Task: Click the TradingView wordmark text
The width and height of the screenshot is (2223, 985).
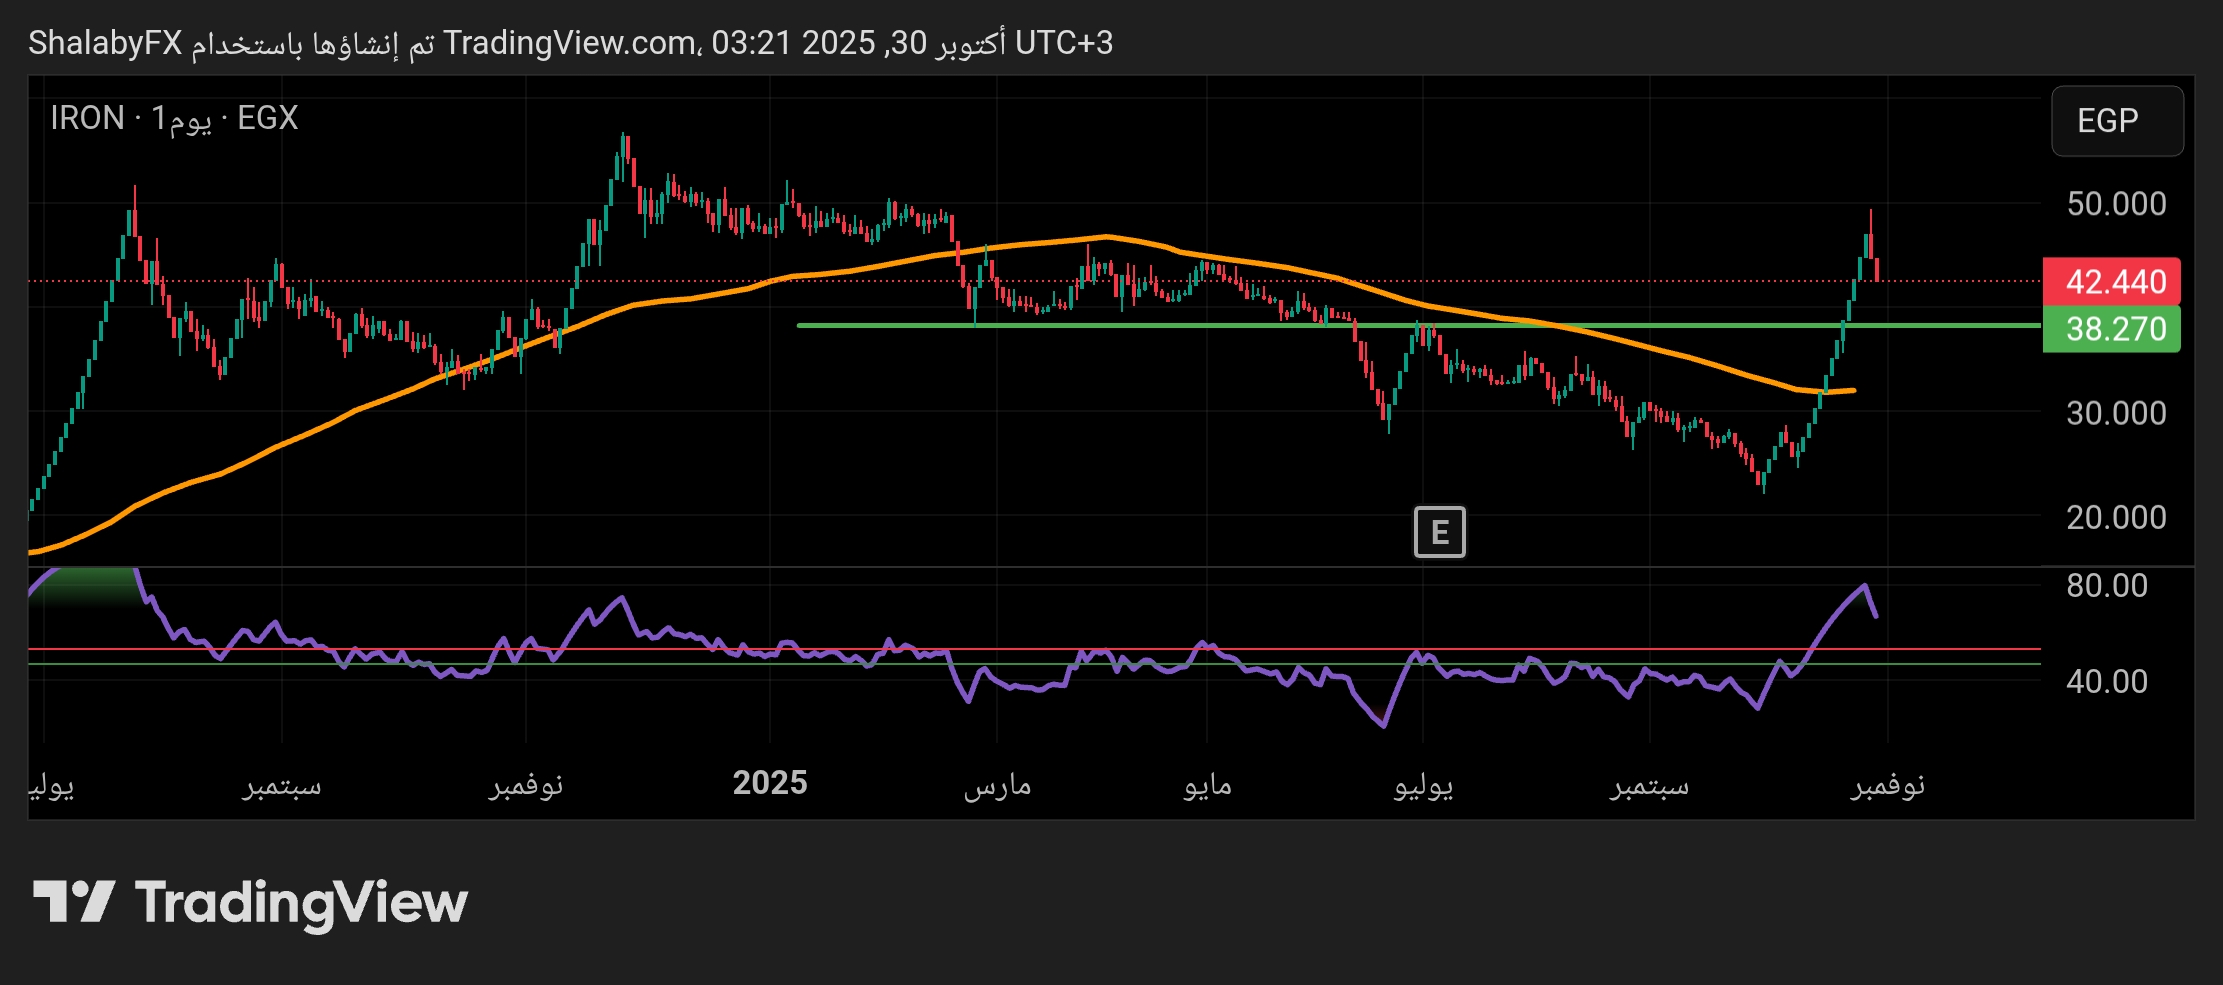Action: point(301,903)
